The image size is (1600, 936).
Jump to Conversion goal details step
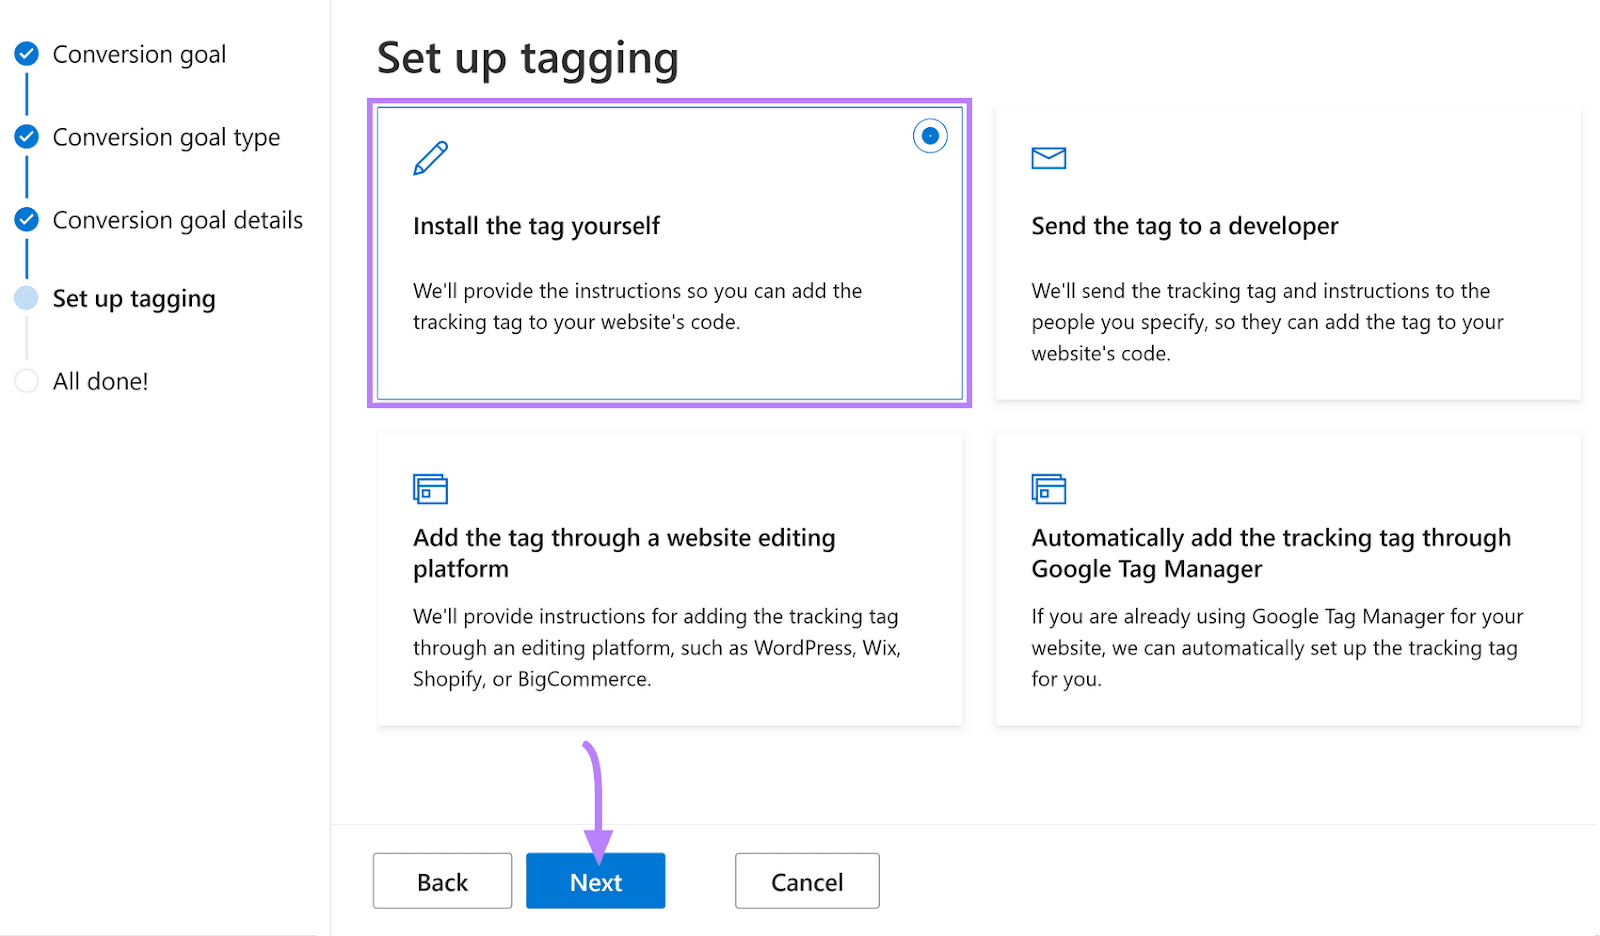click(177, 221)
